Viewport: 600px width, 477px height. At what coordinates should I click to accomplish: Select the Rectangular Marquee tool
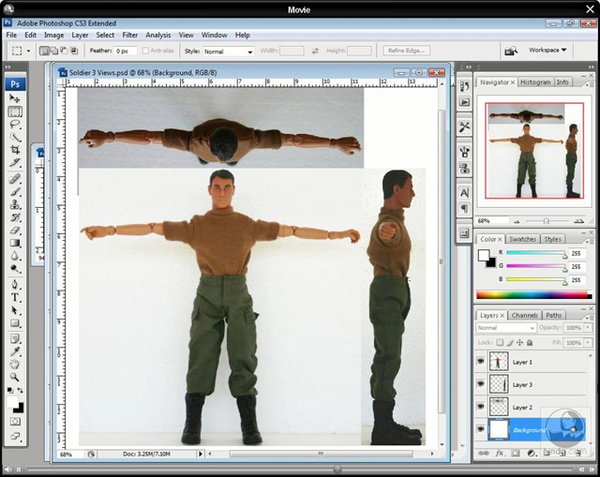pyautogui.click(x=15, y=112)
